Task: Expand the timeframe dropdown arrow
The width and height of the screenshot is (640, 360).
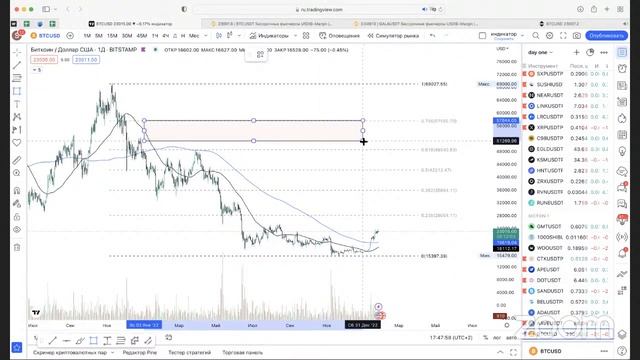Action: point(206,36)
